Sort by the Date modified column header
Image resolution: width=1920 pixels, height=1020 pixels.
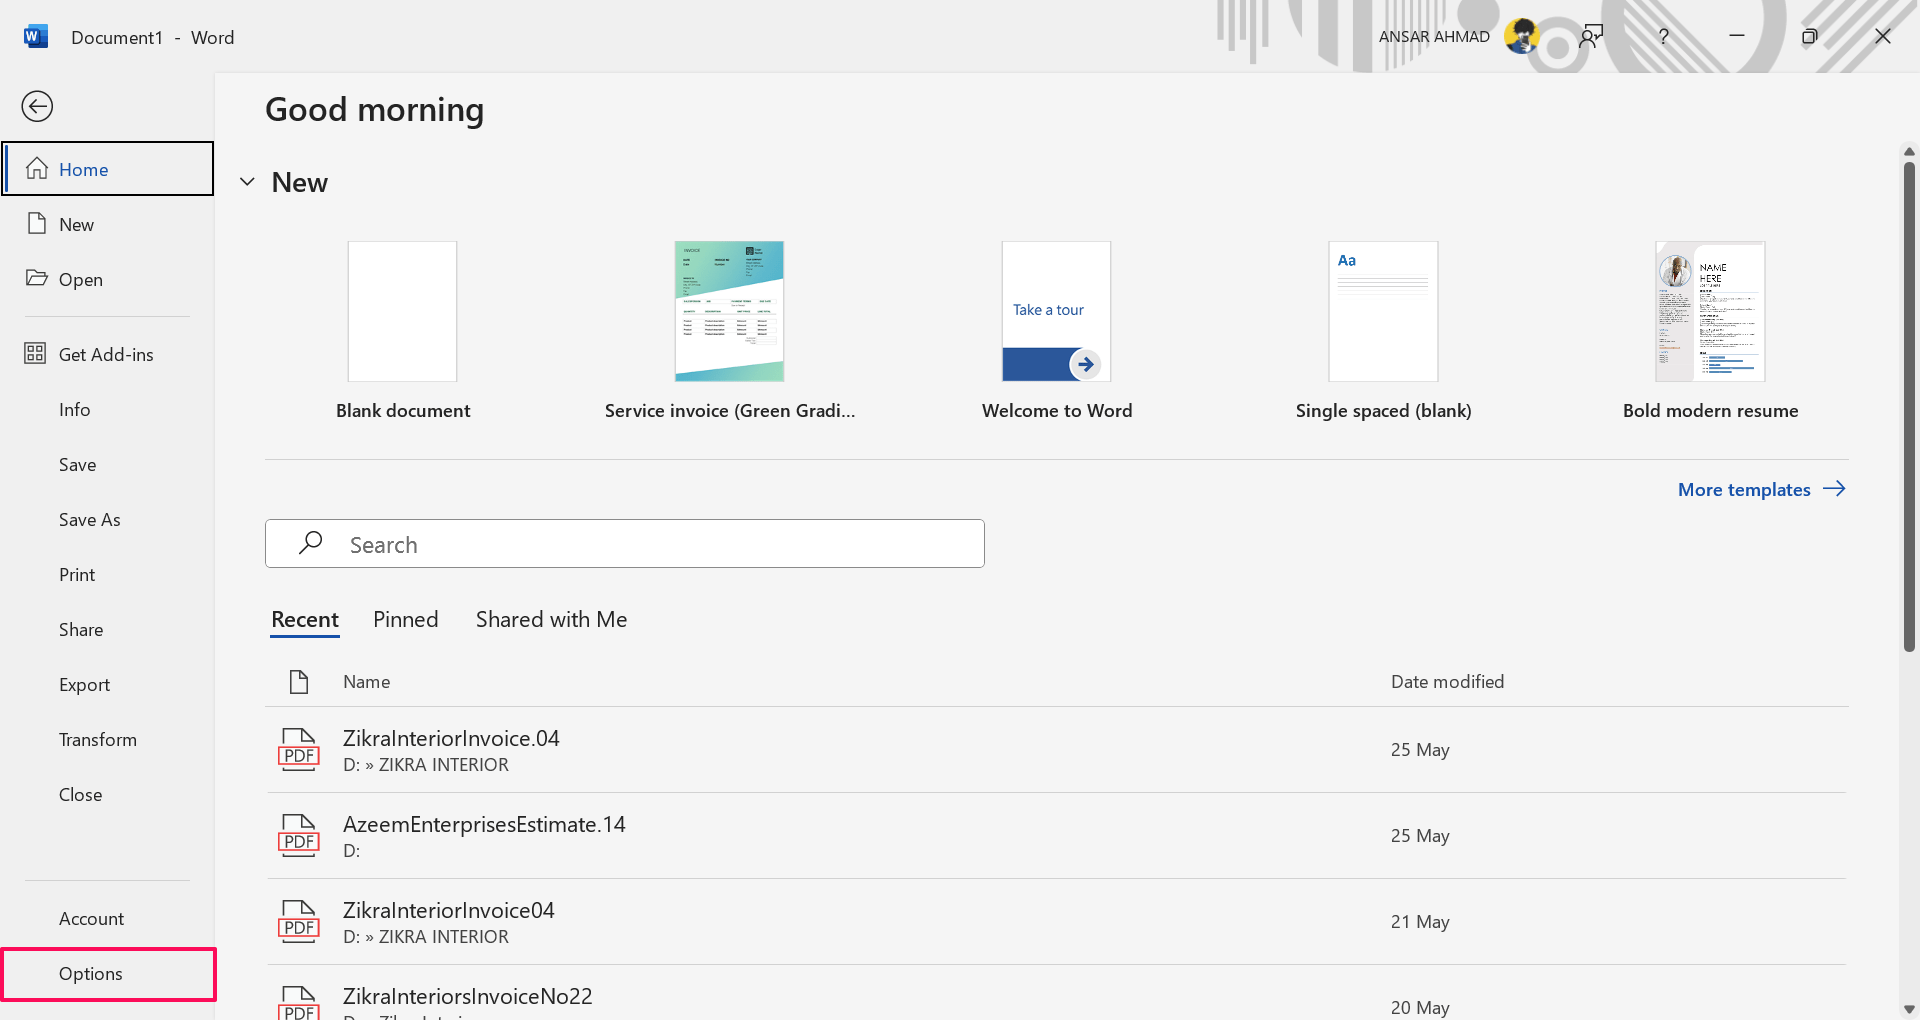pyautogui.click(x=1447, y=681)
